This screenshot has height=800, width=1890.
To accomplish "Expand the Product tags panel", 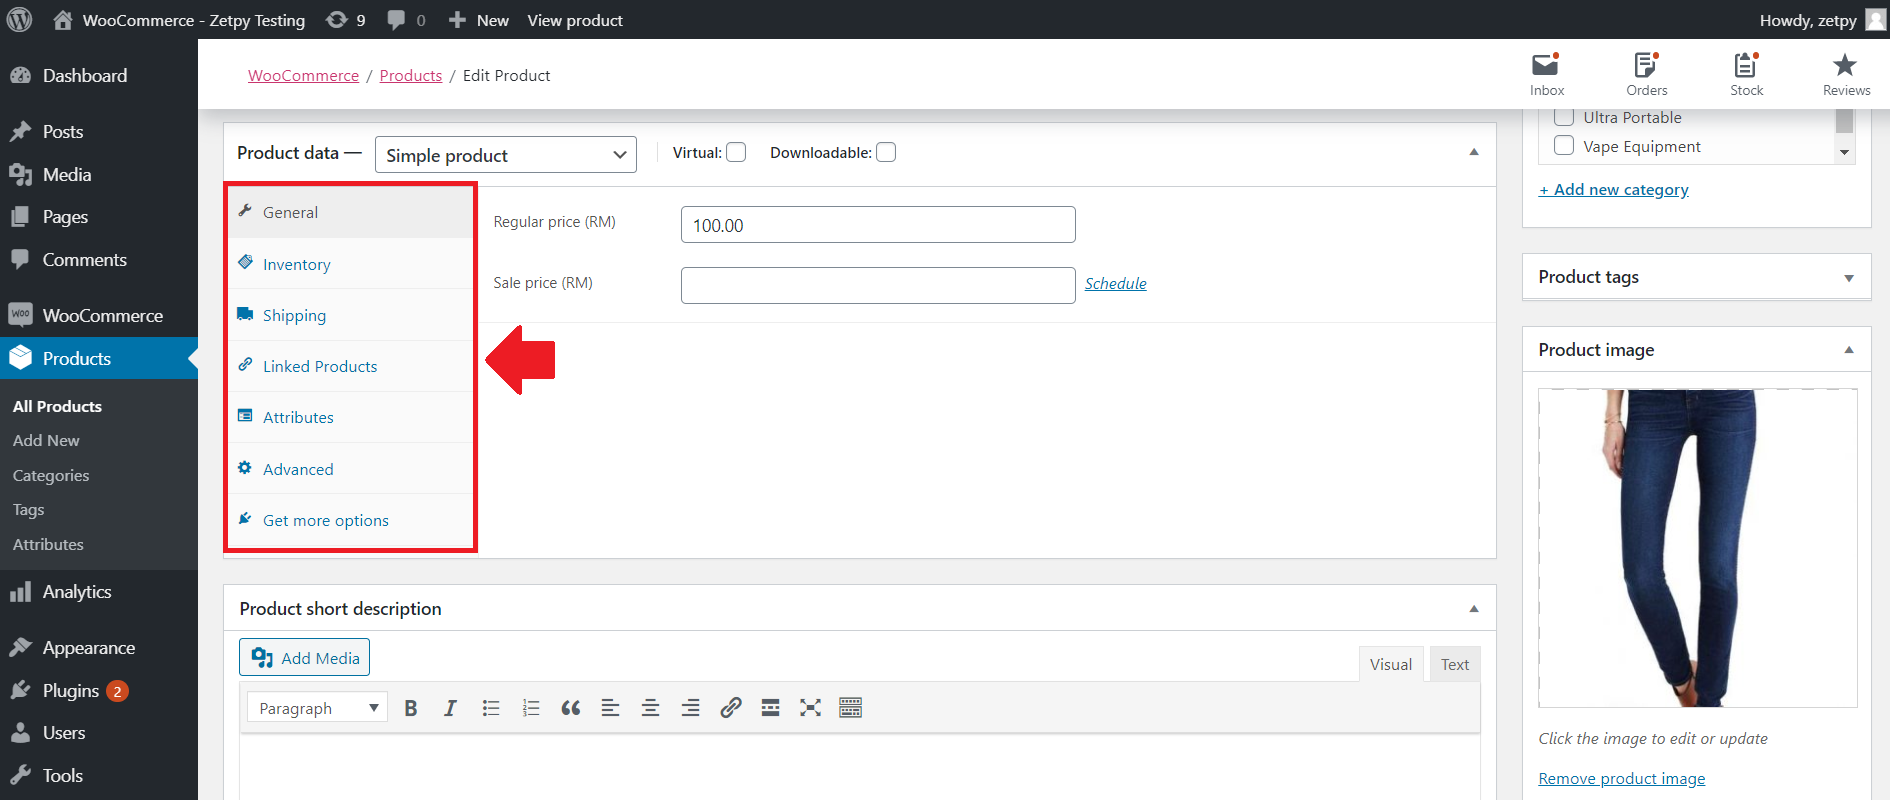I will [1849, 278].
